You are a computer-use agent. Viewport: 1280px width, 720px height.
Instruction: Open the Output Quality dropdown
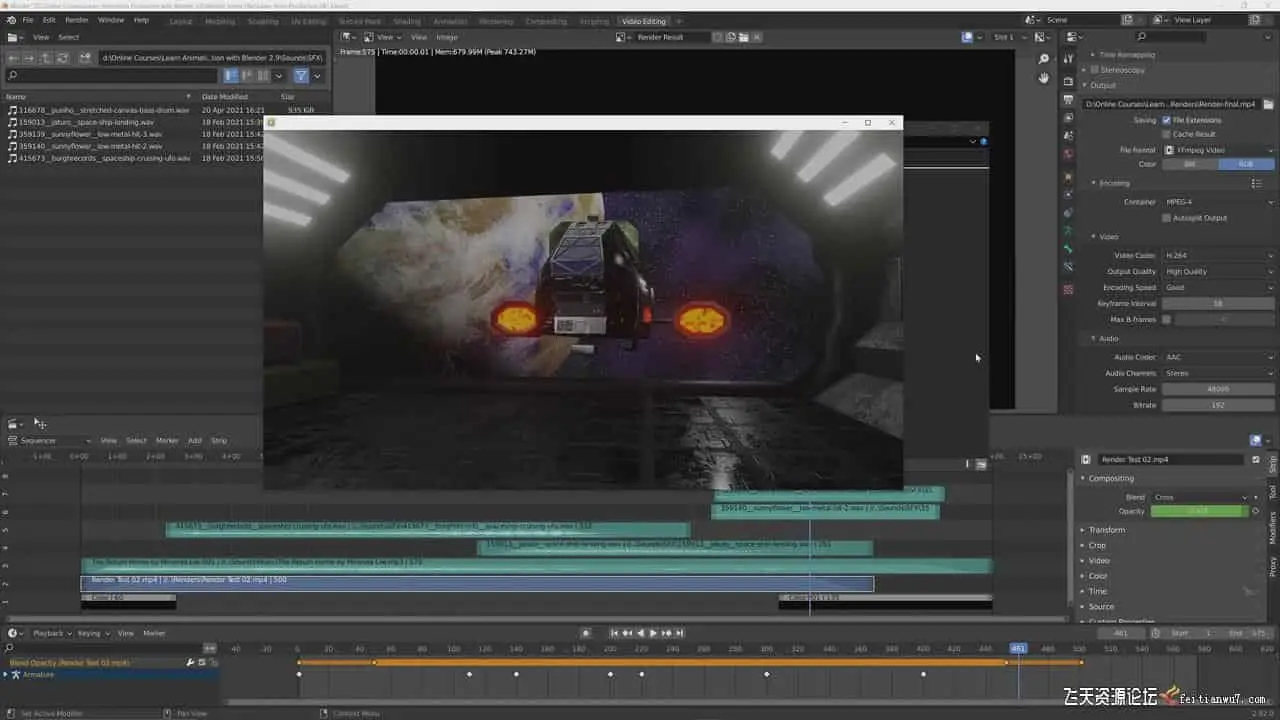coord(1218,272)
